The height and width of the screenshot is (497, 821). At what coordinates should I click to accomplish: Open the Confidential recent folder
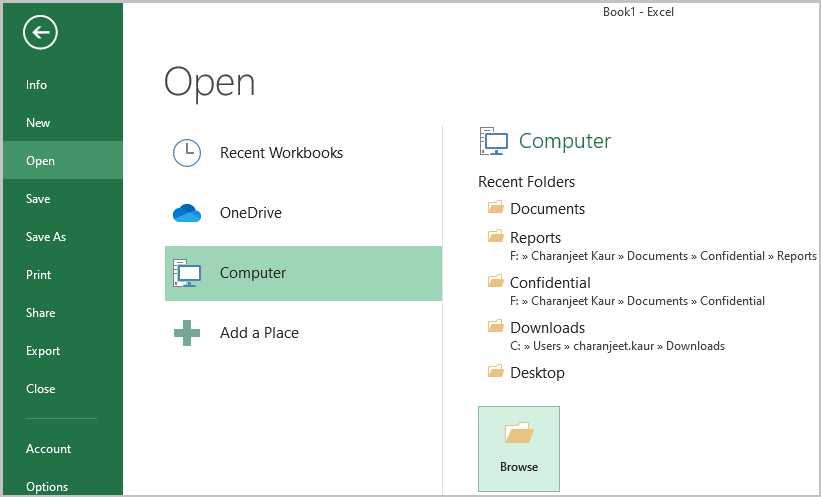[550, 283]
